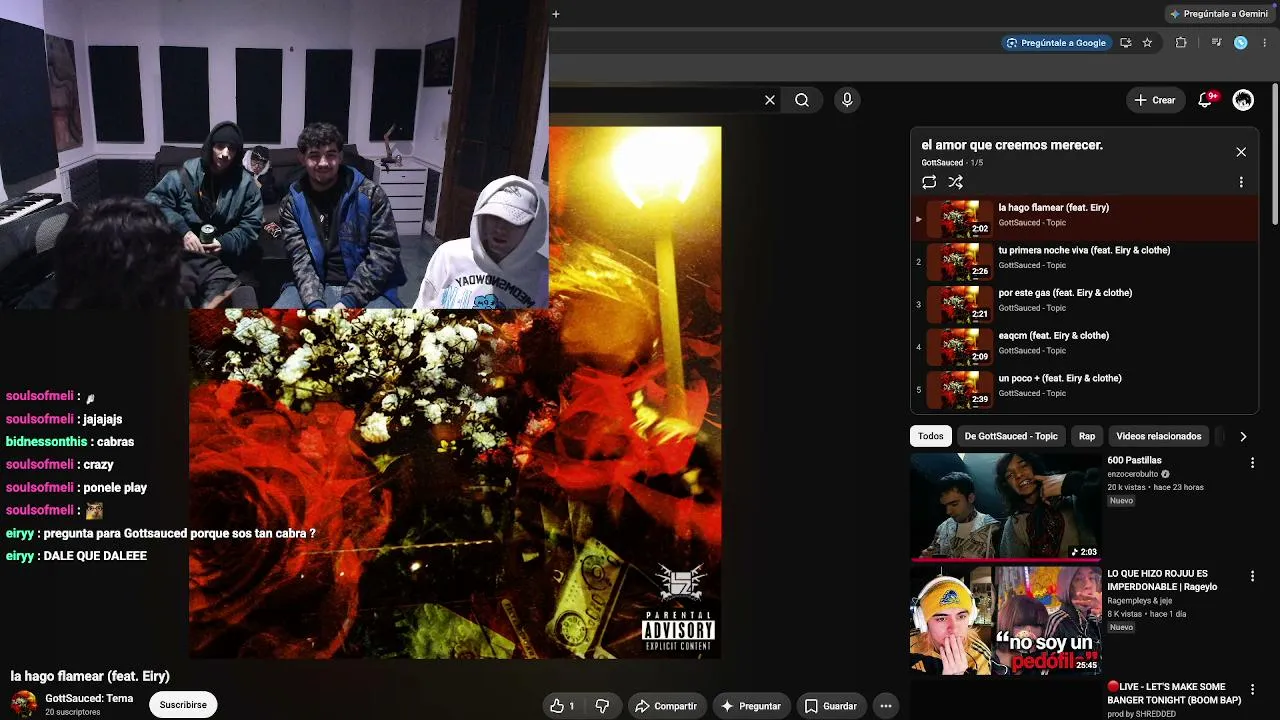Show more filter chips with the arrow

pyautogui.click(x=1243, y=436)
